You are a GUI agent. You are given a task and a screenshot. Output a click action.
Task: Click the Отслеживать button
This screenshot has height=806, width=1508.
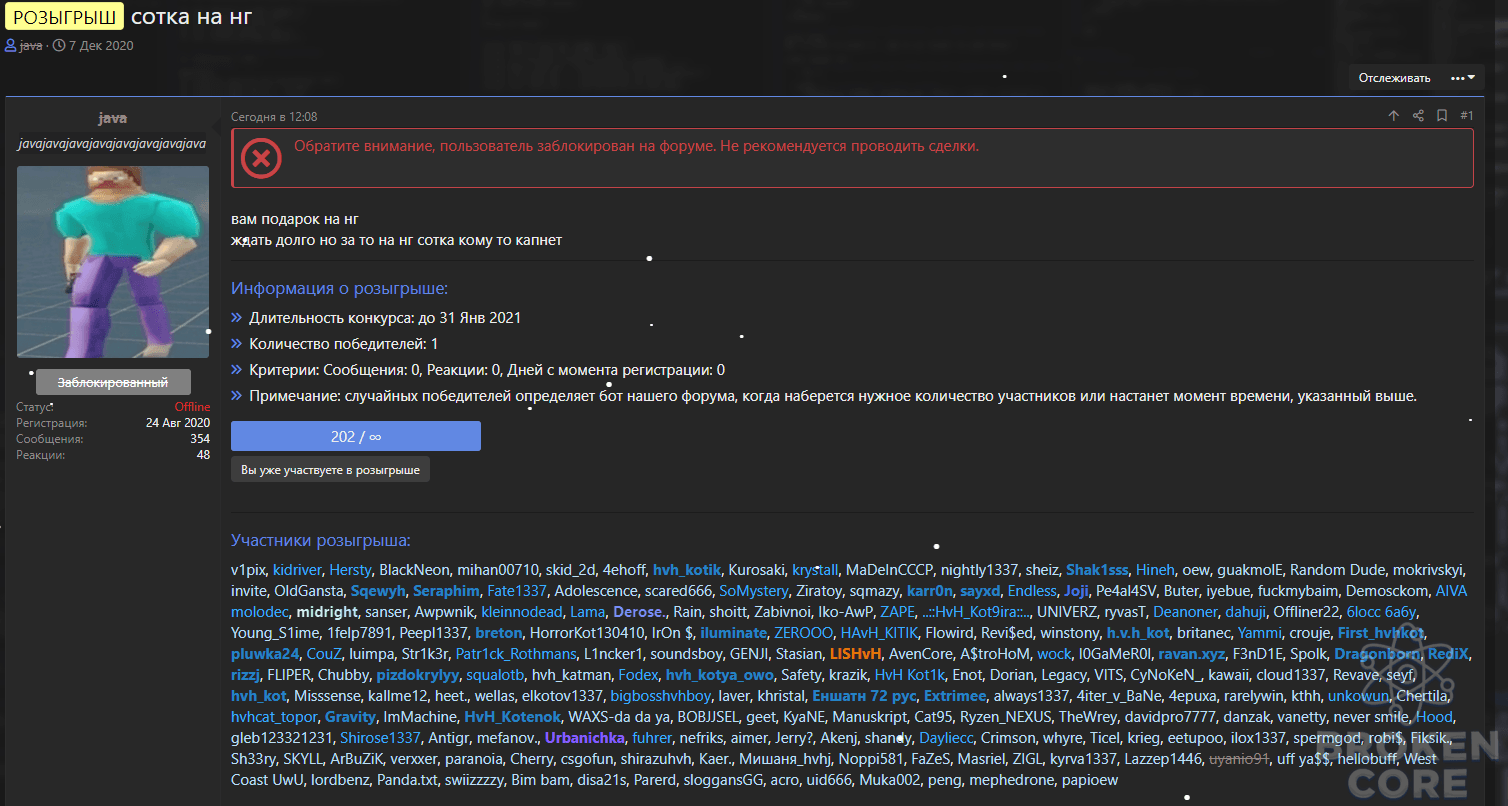coord(1394,78)
